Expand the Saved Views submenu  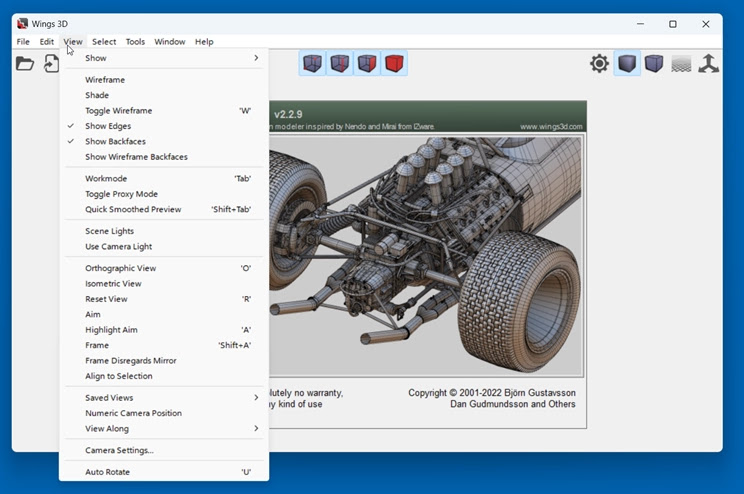164,398
